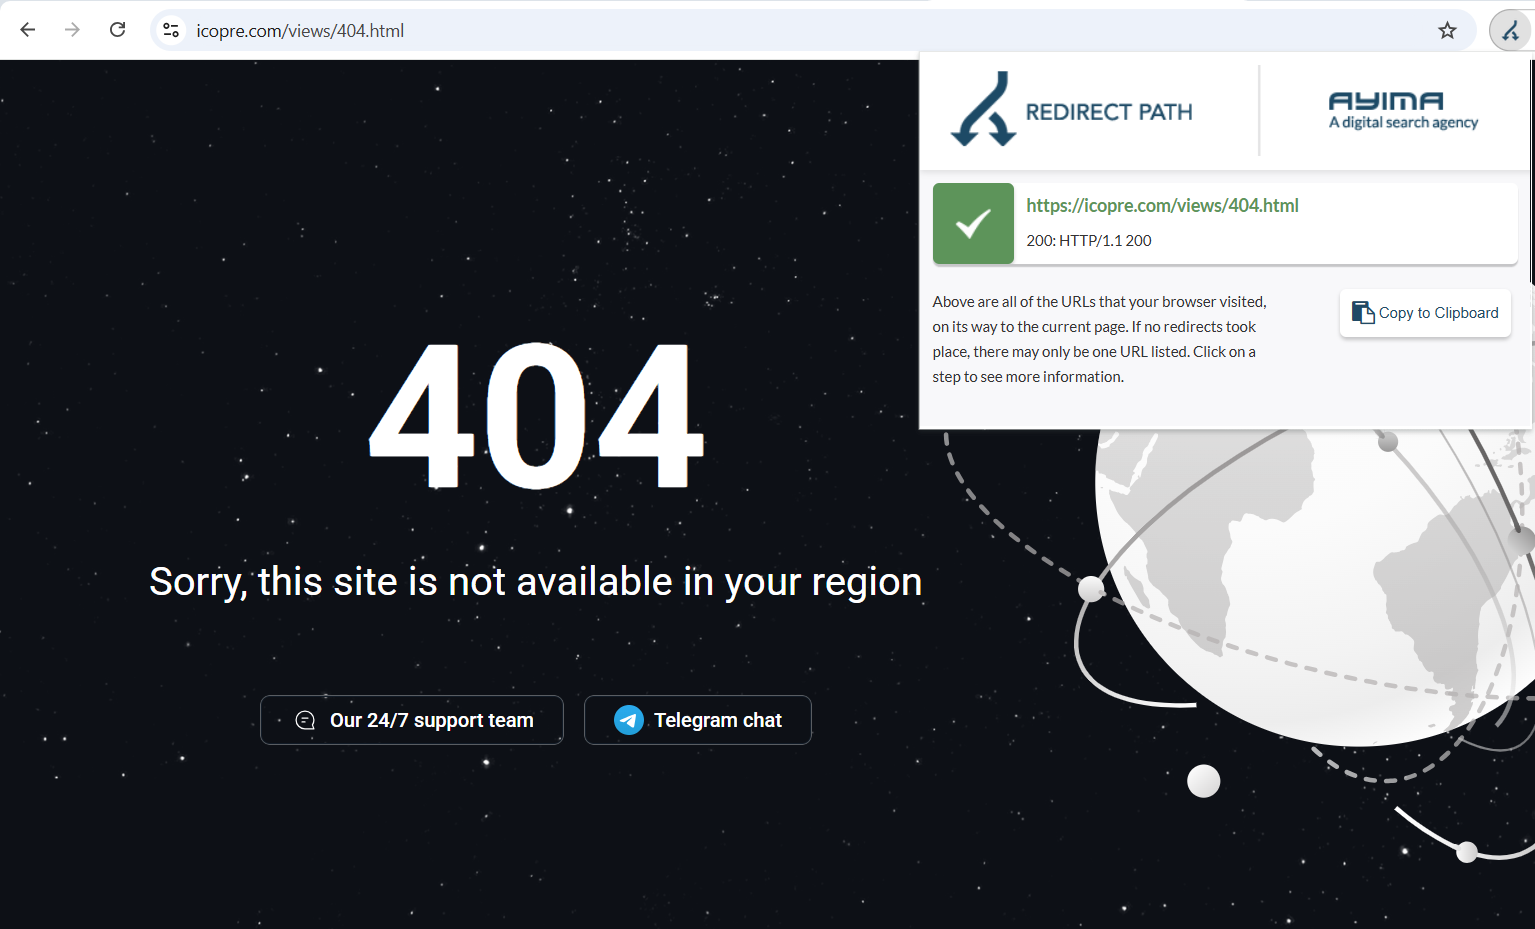
Task: Click the chat bubble support icon
Action: click(305, 720)
